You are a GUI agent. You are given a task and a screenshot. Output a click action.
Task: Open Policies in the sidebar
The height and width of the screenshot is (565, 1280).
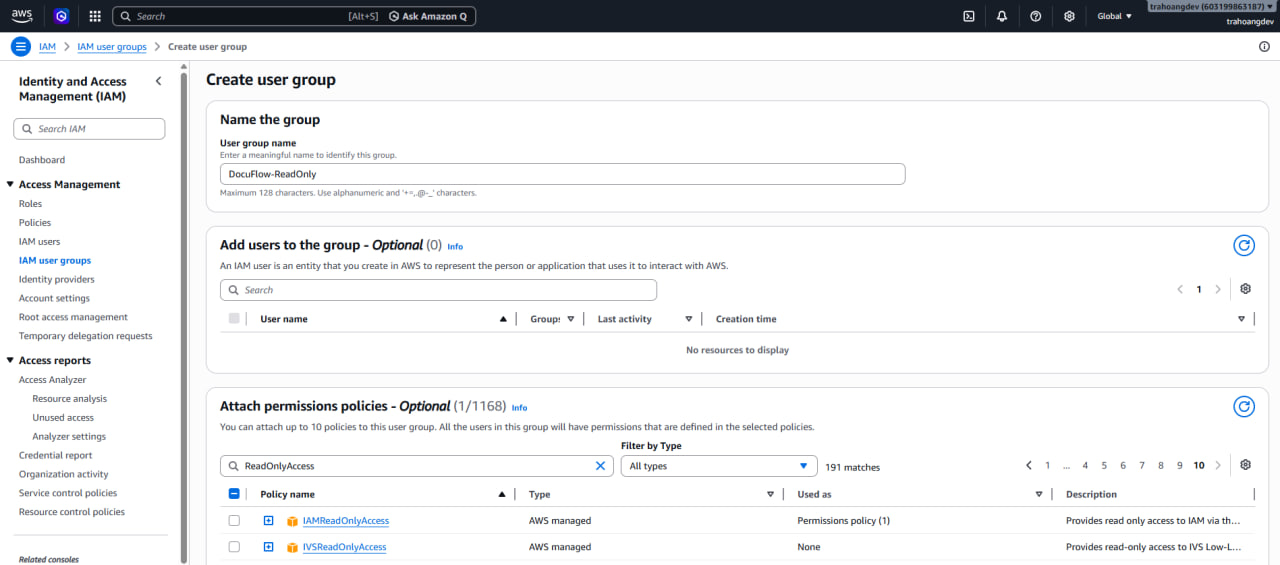(35, 223)
